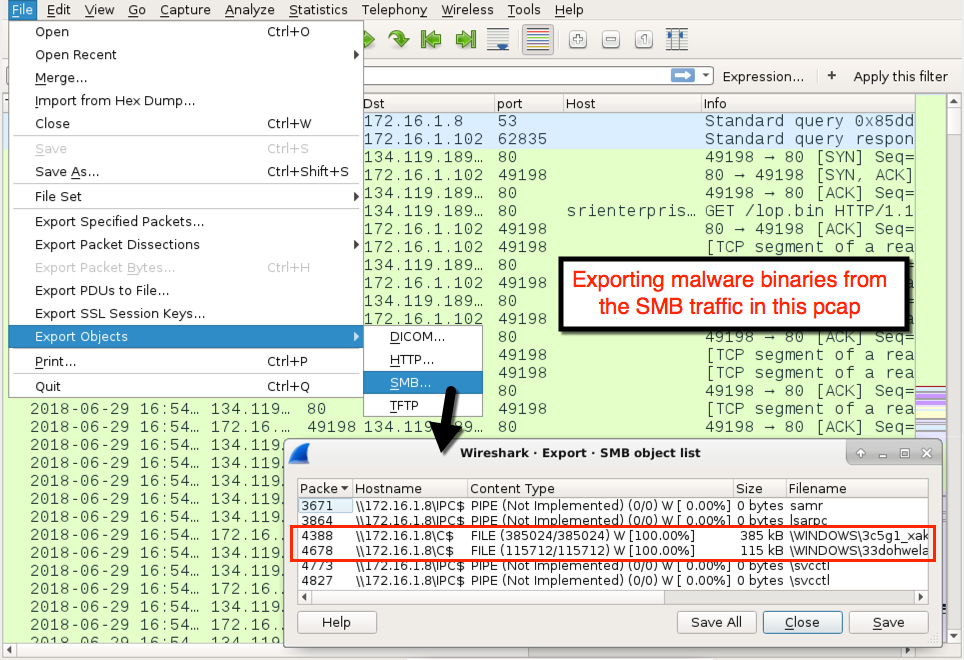Click the resize columns to content icon

pos(677,40)
